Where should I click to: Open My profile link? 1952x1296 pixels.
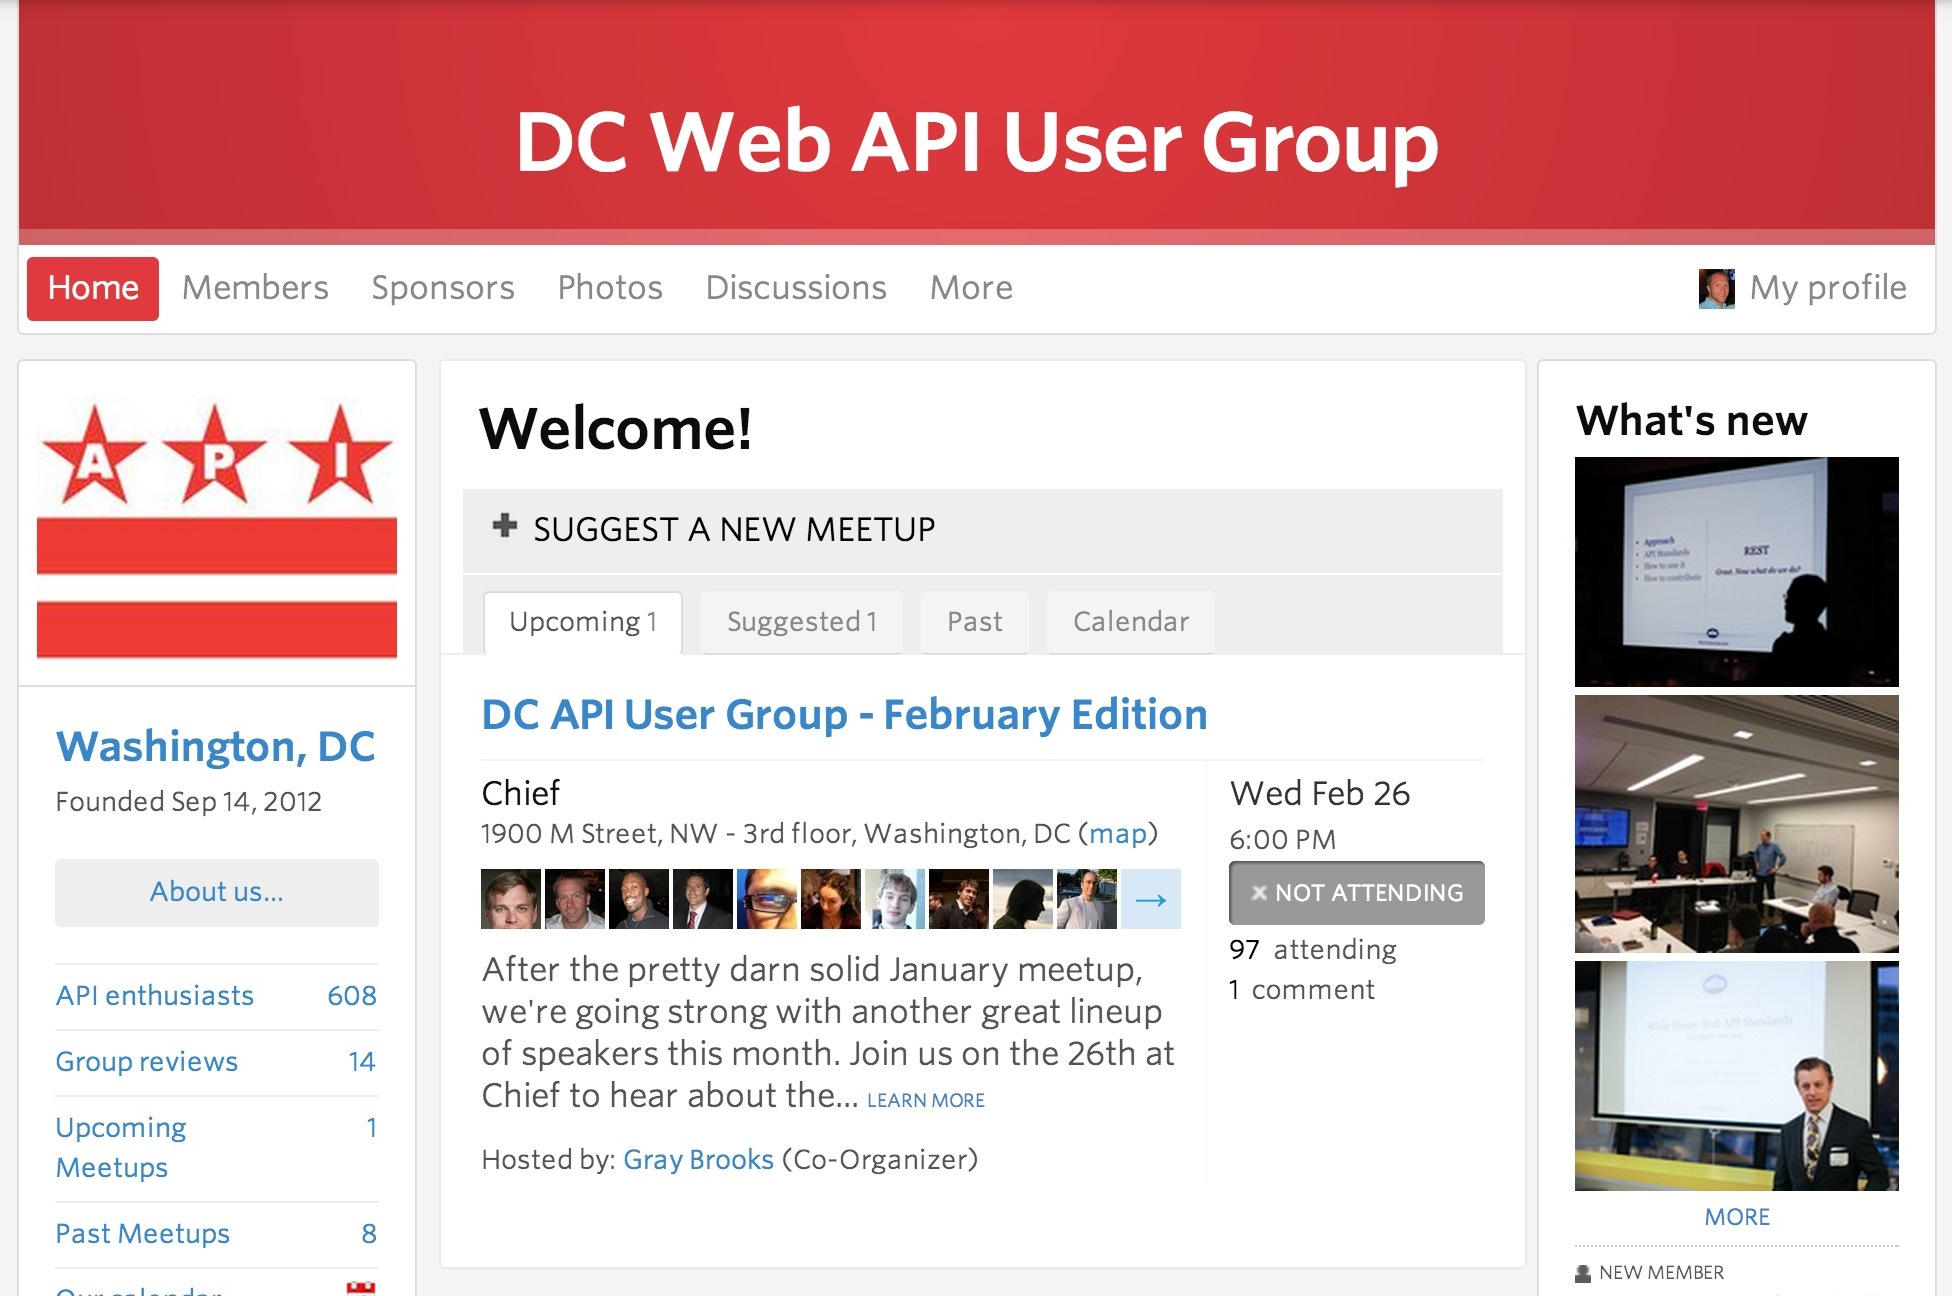click(1828, 288)
